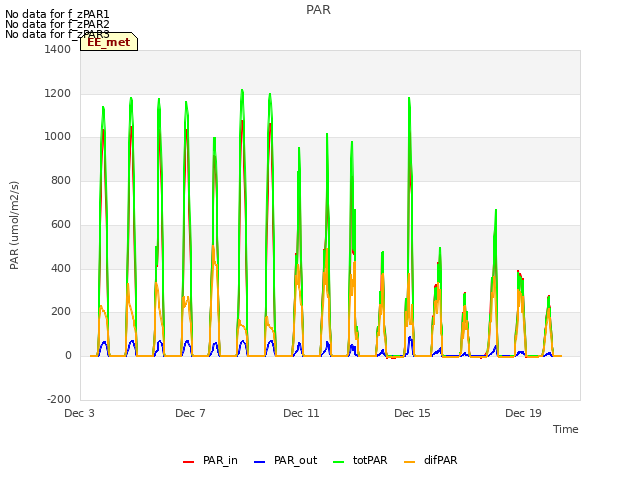The height and width of the screenshot is (480, 640).
Task: Click the -200 y-axis tick label
Action: click(59, 400)
